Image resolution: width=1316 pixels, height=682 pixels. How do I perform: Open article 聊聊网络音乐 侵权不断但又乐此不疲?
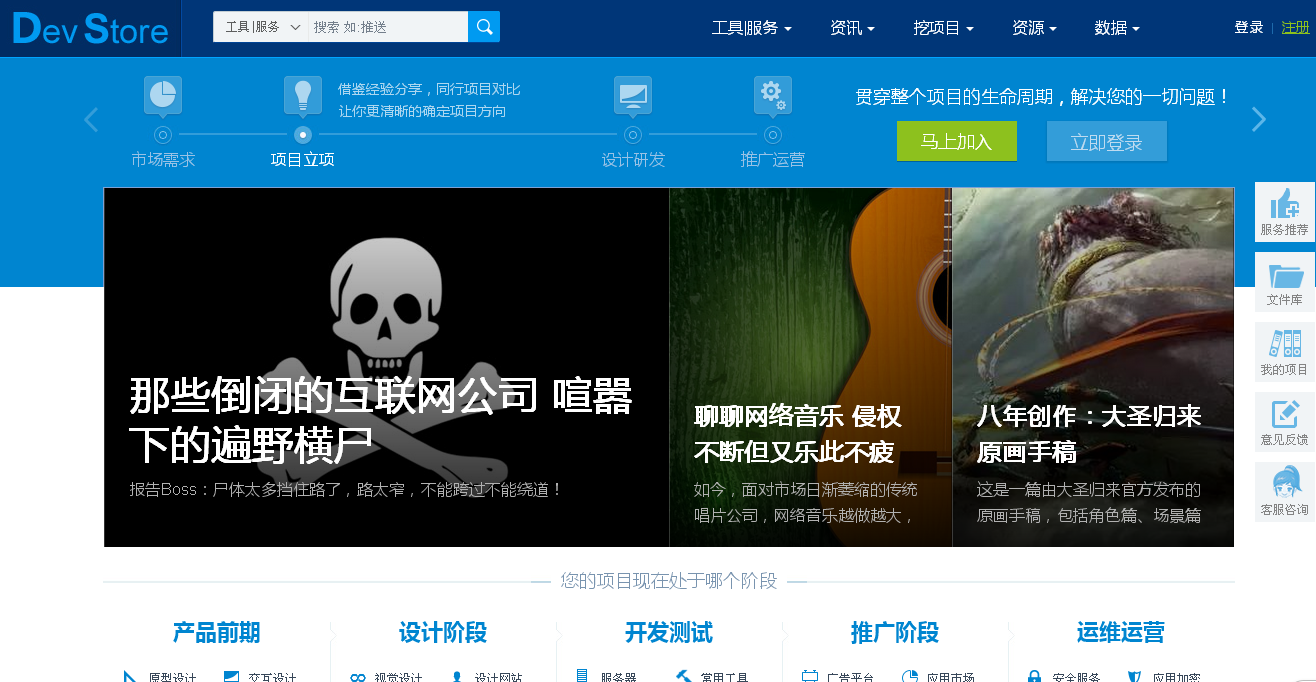[x=798, y=434]
